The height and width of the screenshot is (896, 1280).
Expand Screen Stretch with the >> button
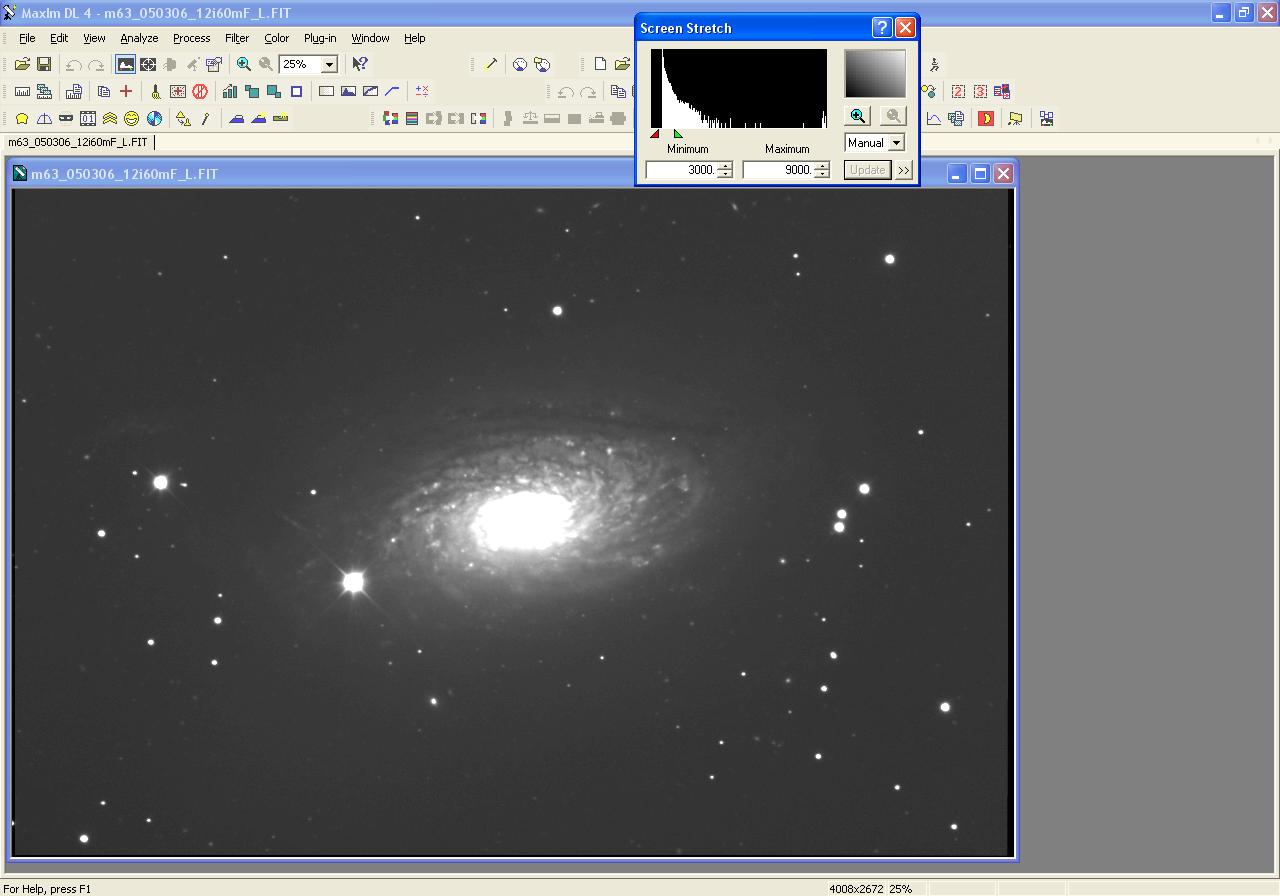[904, 170]
